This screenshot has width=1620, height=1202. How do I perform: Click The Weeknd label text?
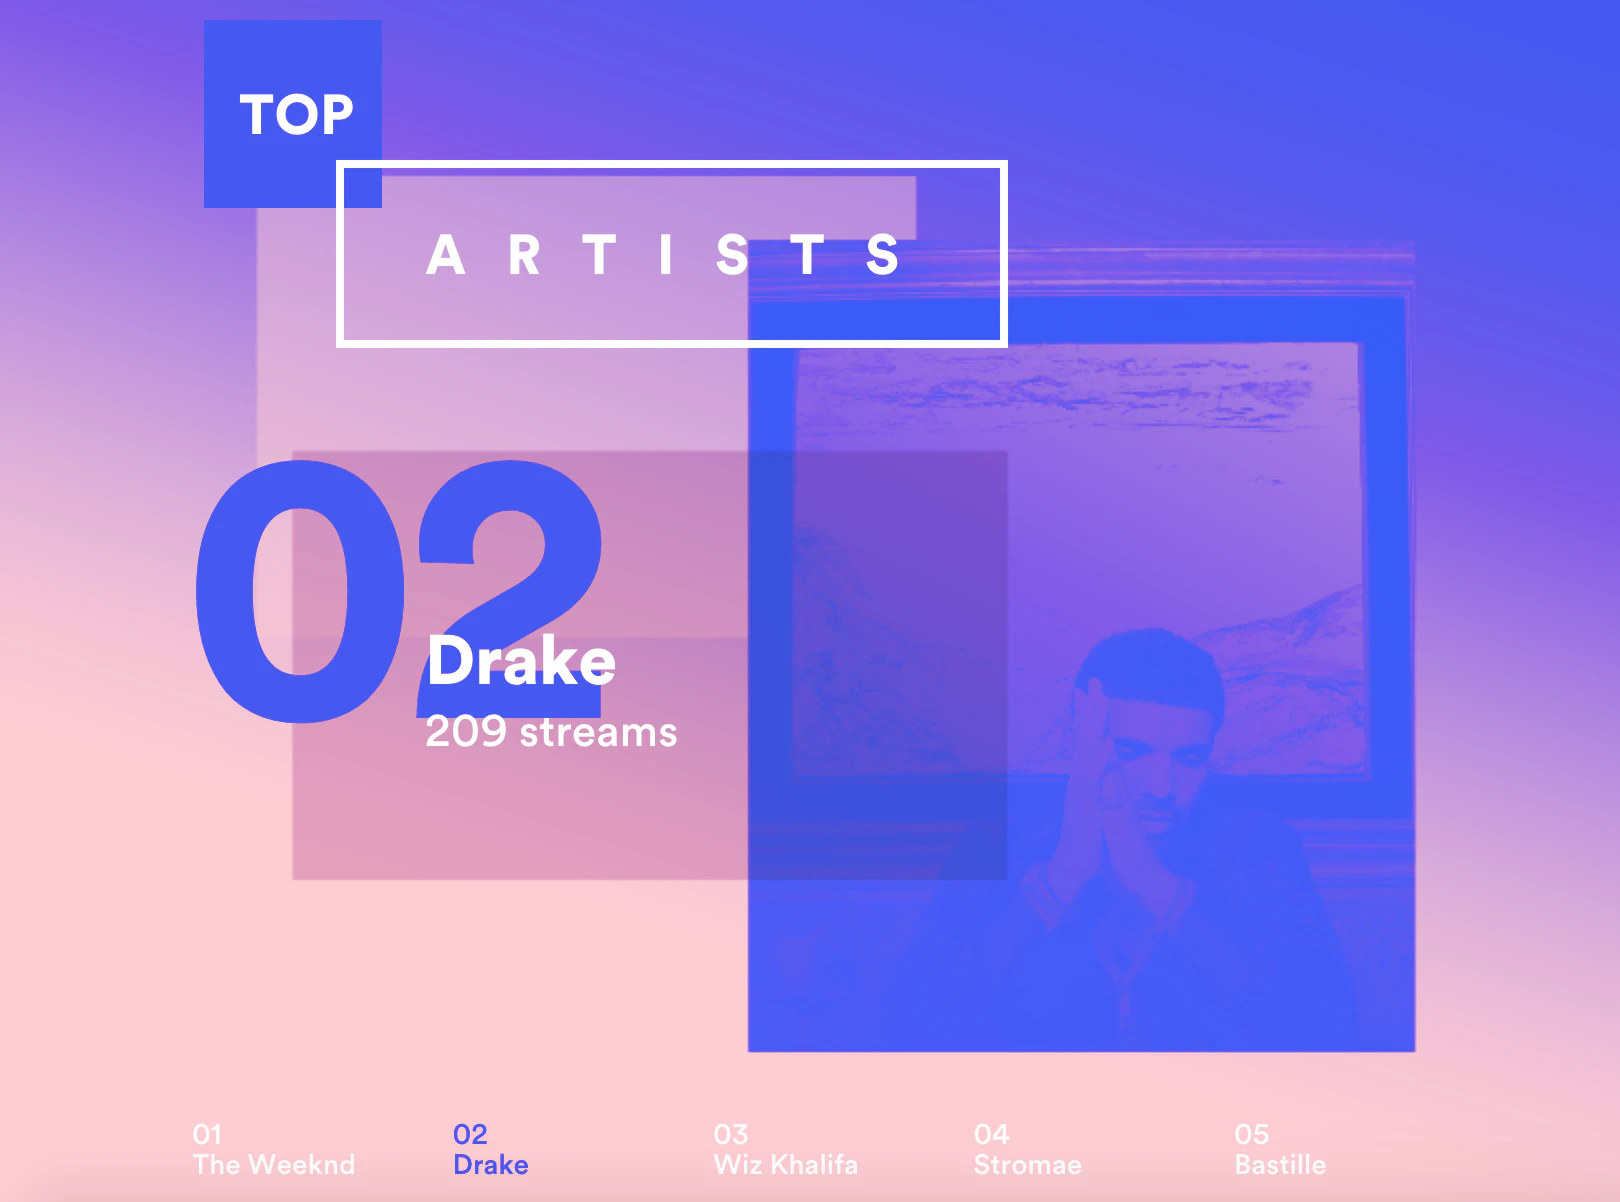pos(273,1164)
